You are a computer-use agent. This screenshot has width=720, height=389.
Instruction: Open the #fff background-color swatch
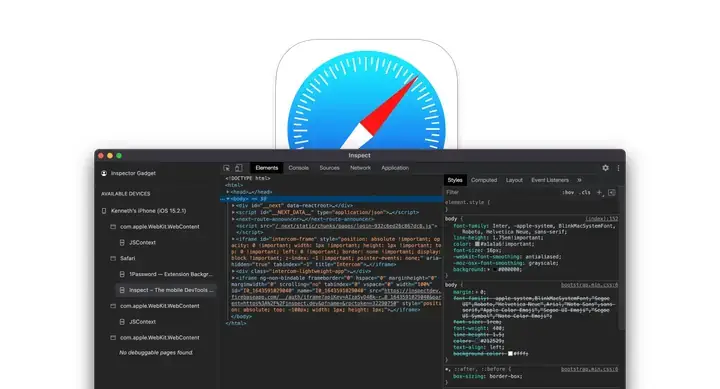coord(510,354)
